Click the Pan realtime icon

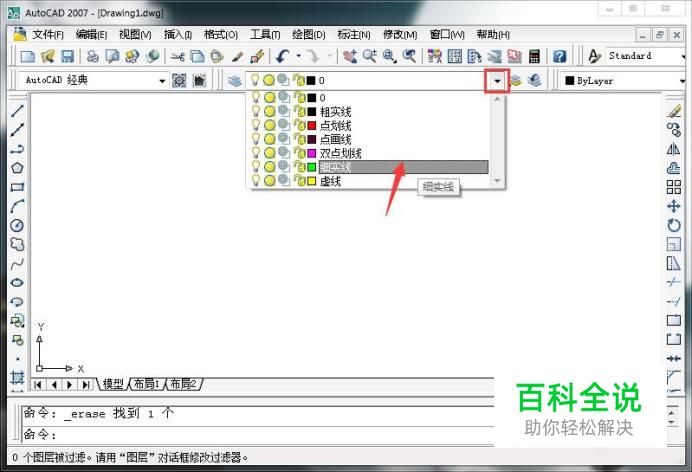click(x=350, y=56)
